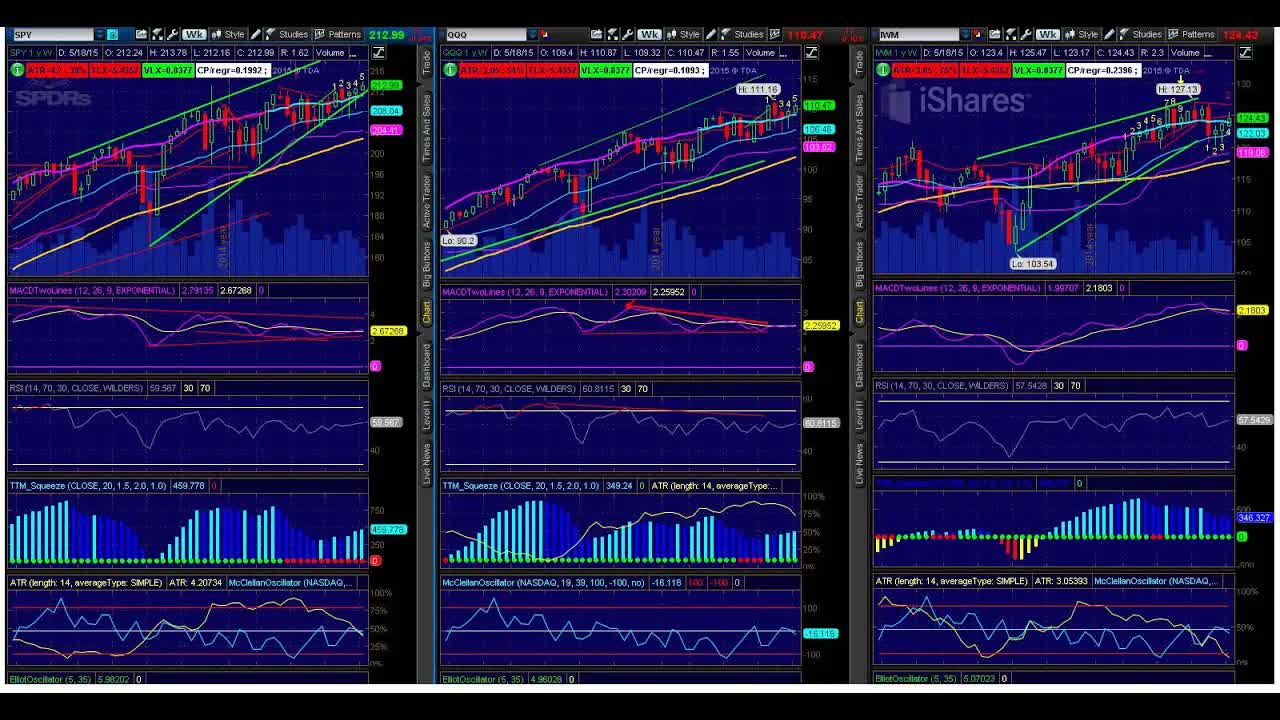Change Style on the SPY chart
1280x720 pixels.
(x=228, y=34)
